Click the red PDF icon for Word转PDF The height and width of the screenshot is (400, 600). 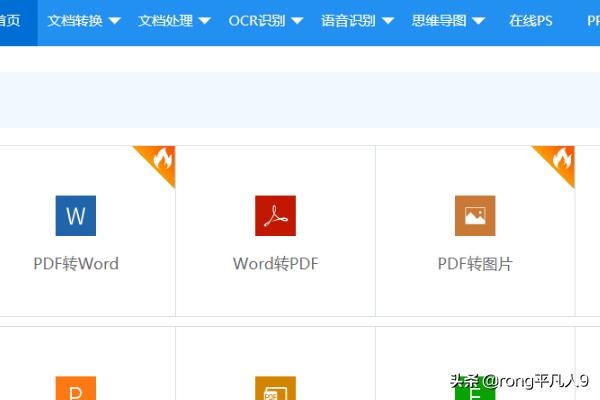click(x=276, y=216)
